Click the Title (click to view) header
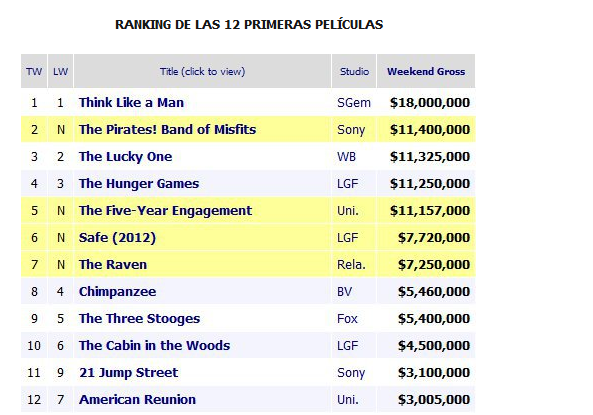The image size is (593, 415). [x=202, y=71]
